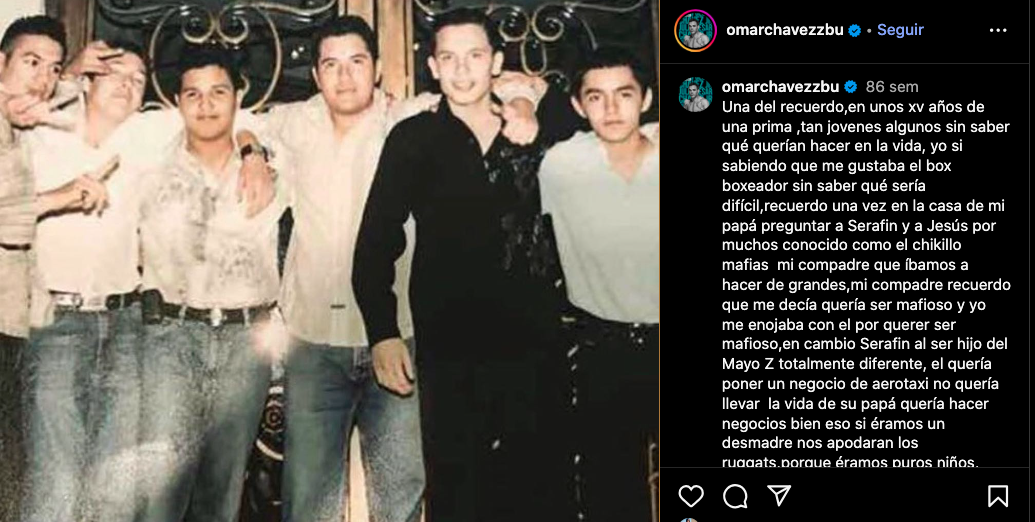This screenshot has height=522, width=1035.
Task: Click the verified badge in the header
Action: tap(854, 30)
